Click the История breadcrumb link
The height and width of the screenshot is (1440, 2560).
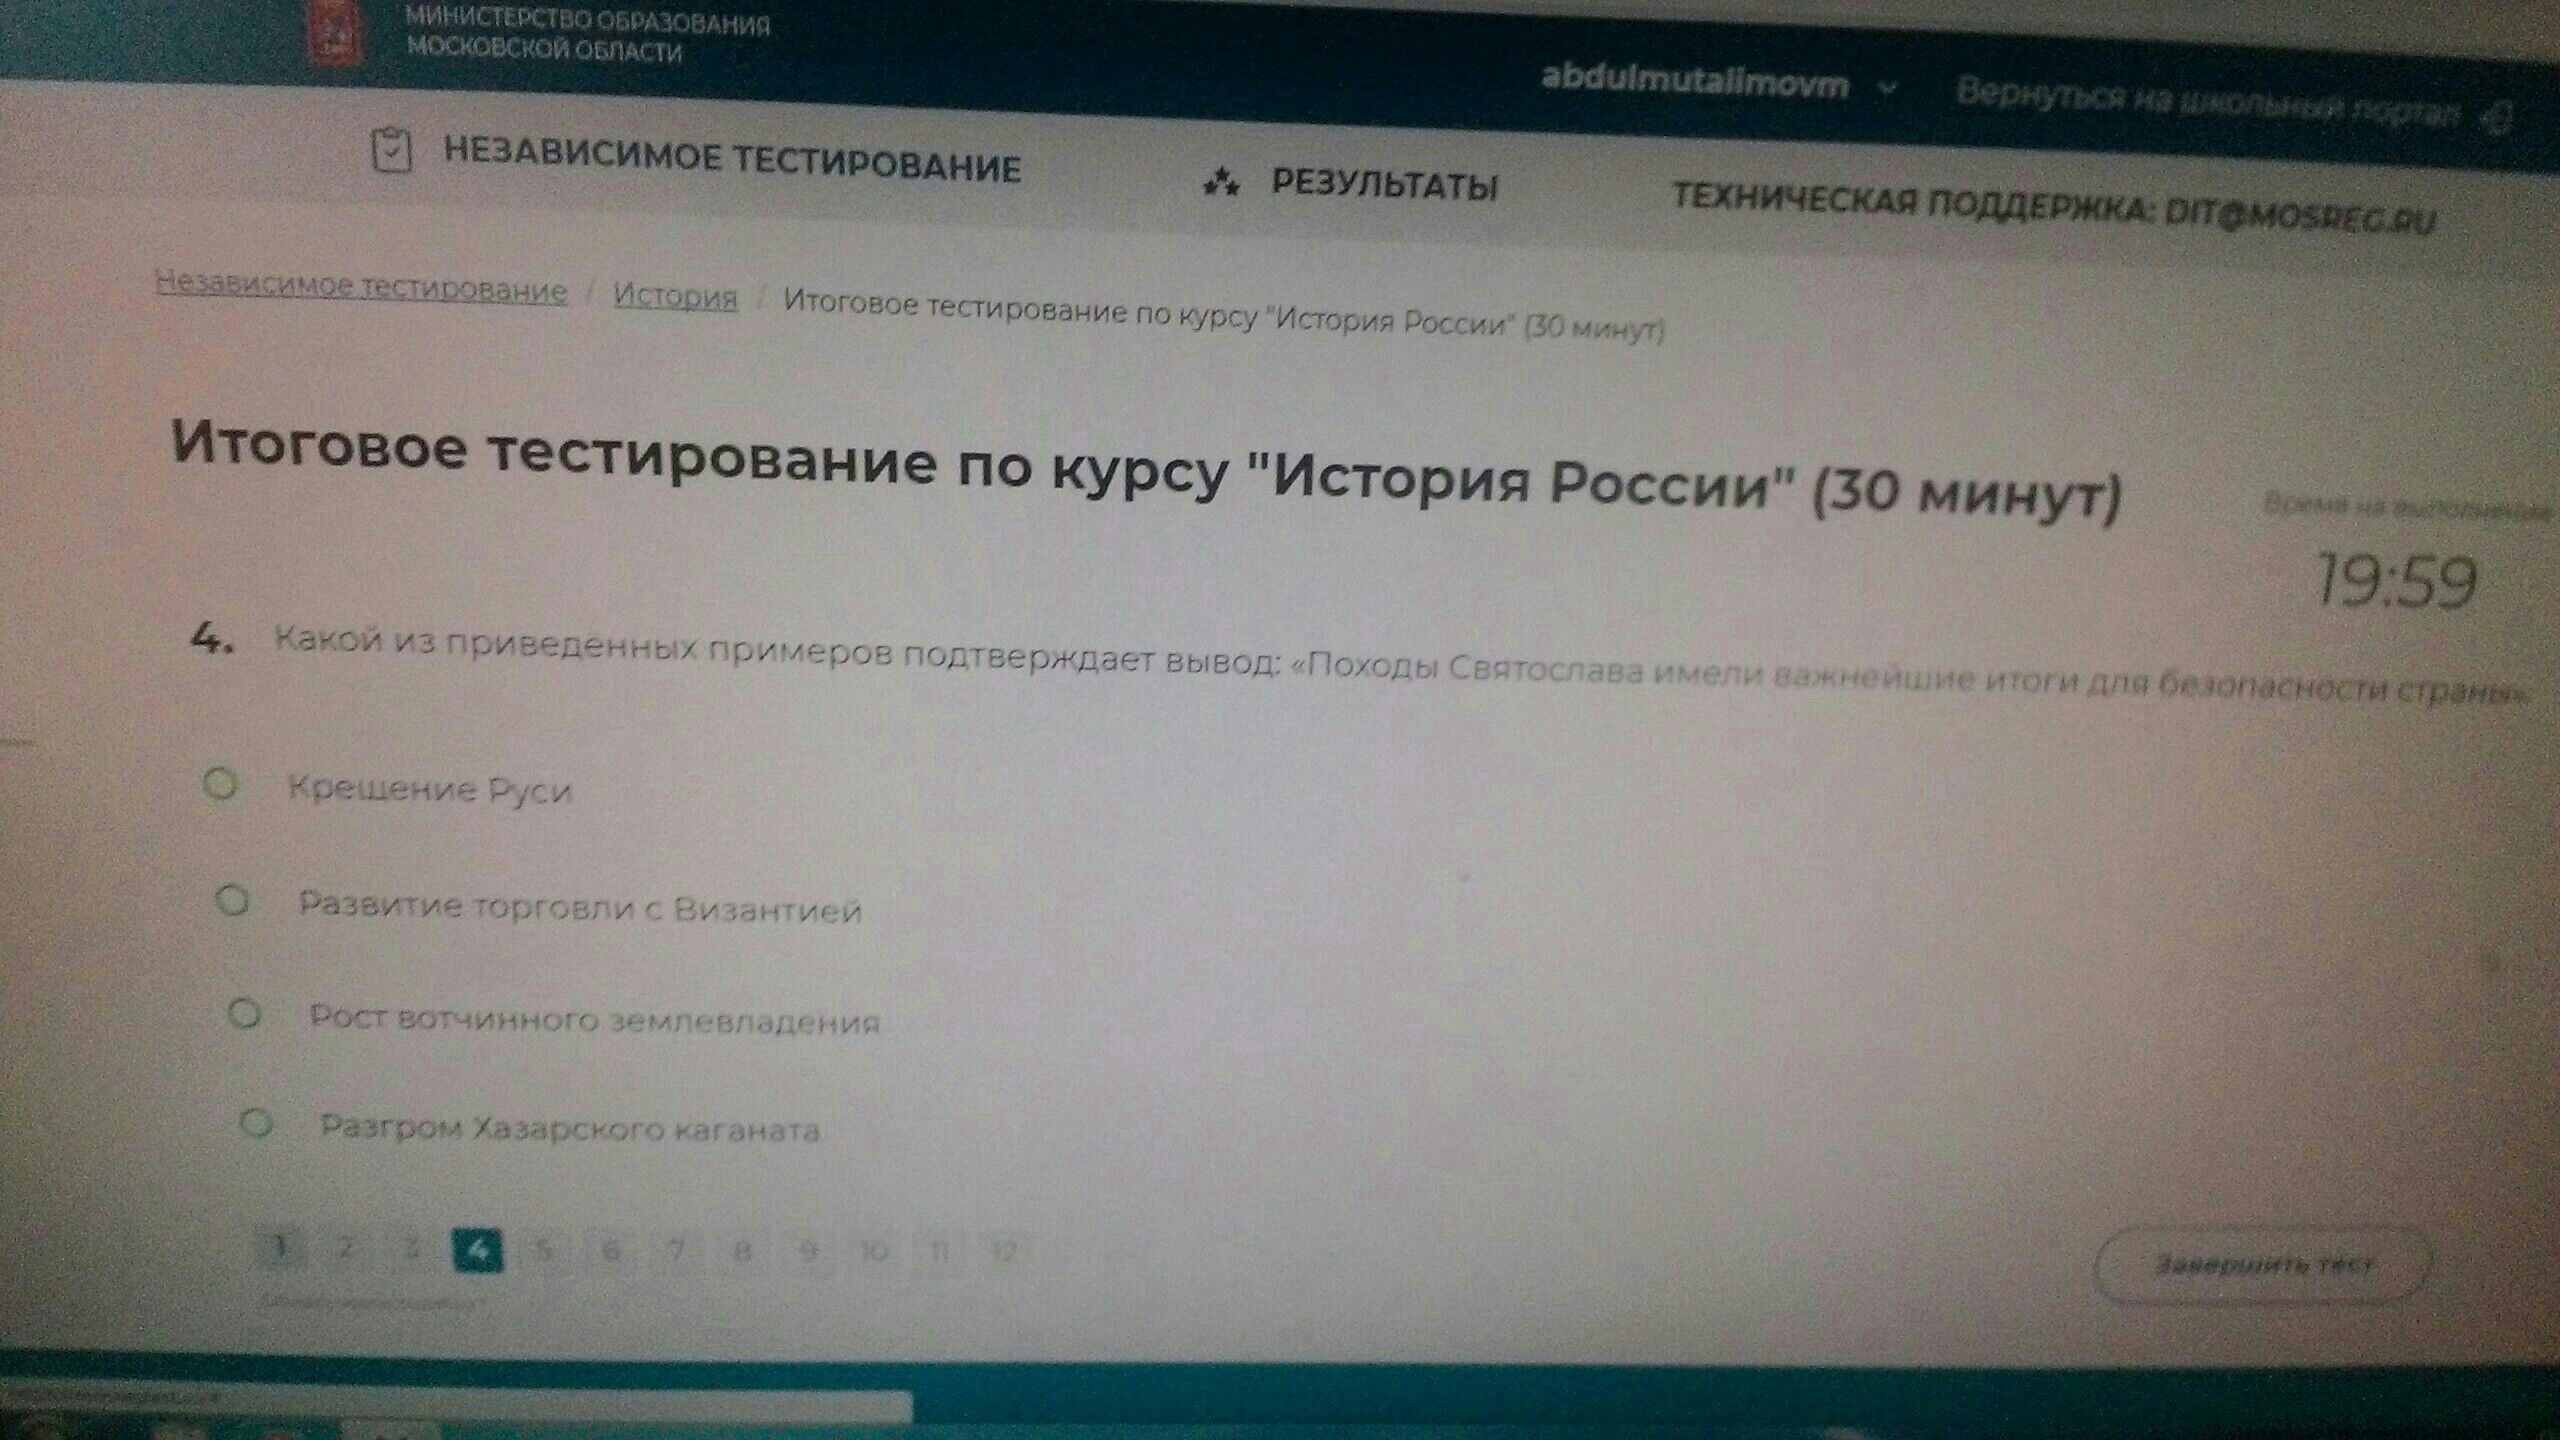(675, 296)
